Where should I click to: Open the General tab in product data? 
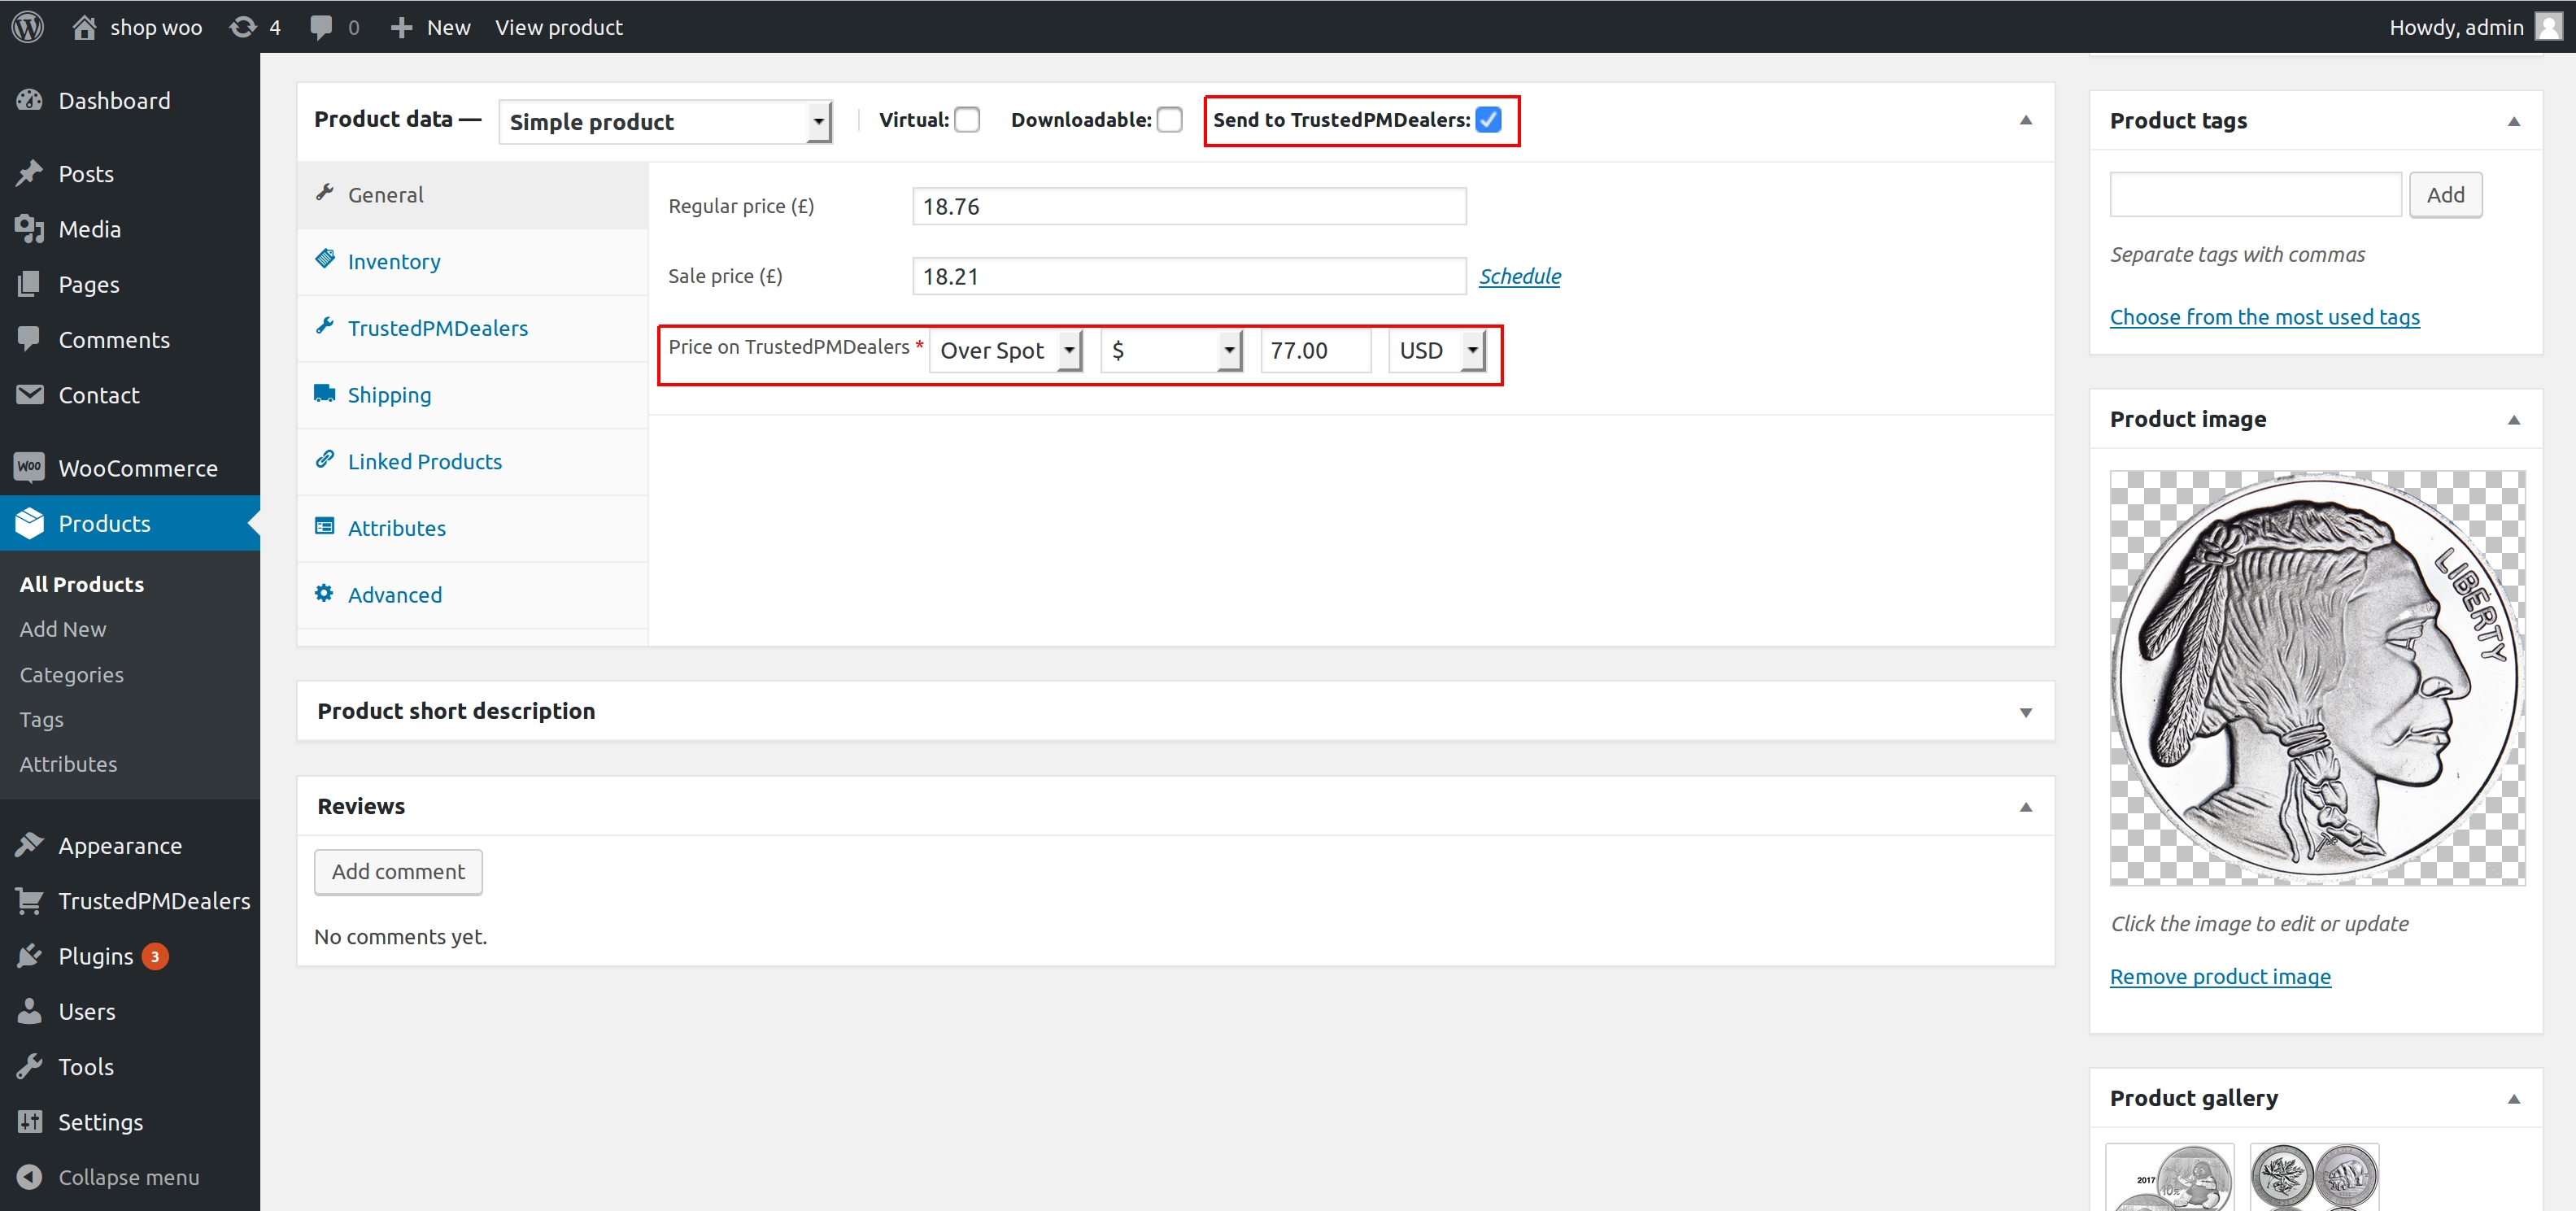tap(385, 194)
